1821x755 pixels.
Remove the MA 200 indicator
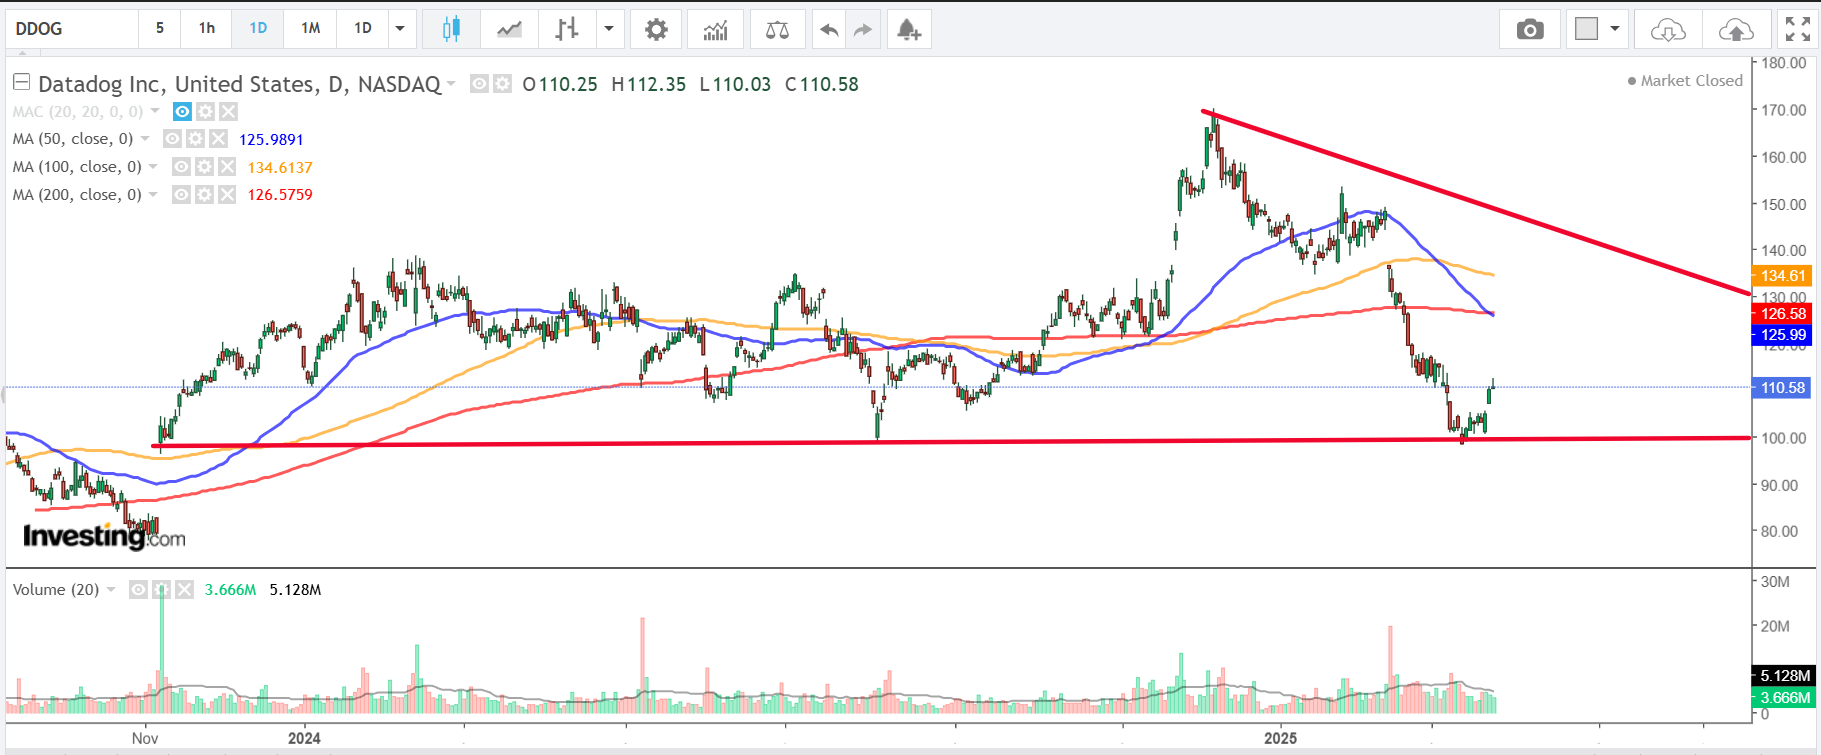pos(227,194)
